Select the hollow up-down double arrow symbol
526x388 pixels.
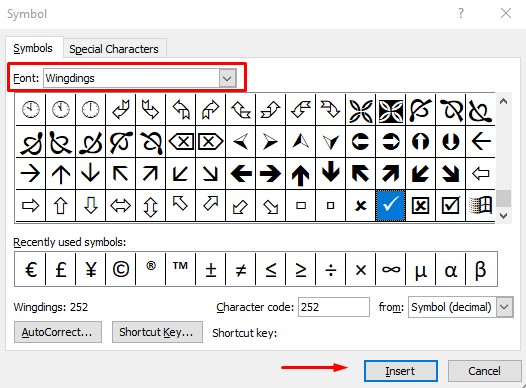tap(150, 205)
